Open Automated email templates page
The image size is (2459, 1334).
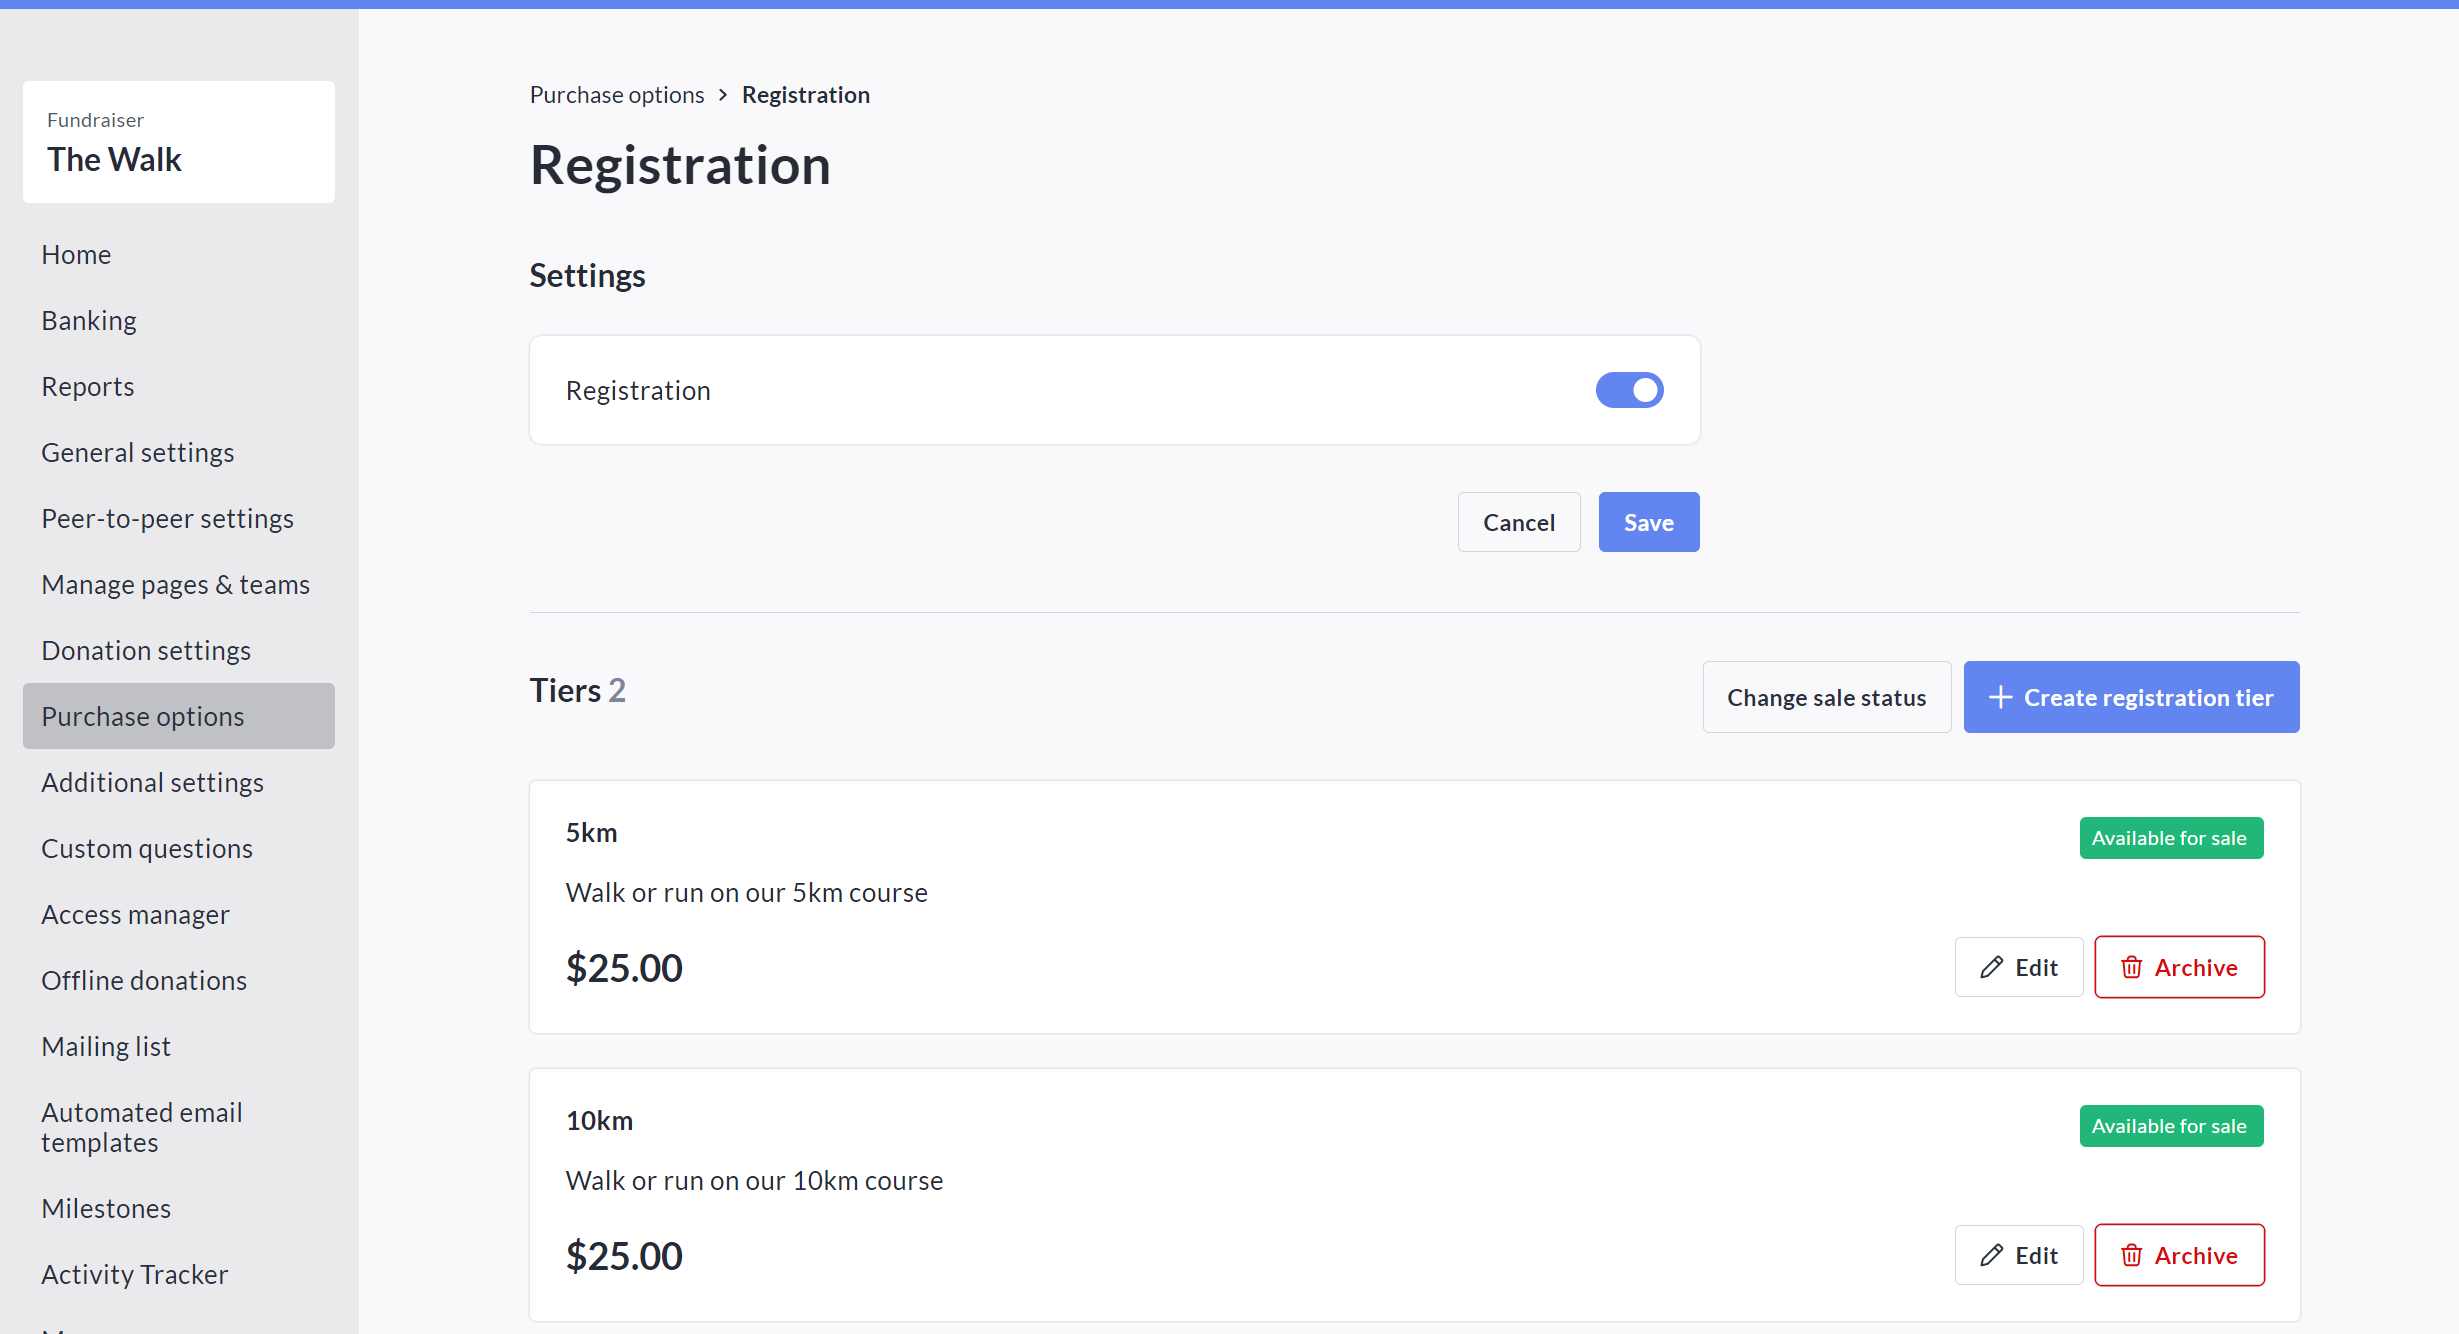click(x=142, y=1127)
